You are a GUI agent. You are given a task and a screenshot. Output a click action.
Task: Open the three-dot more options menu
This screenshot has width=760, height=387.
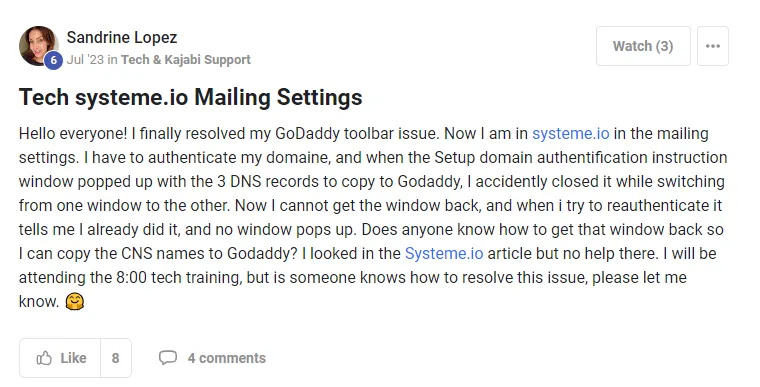[x=712, y=46]
